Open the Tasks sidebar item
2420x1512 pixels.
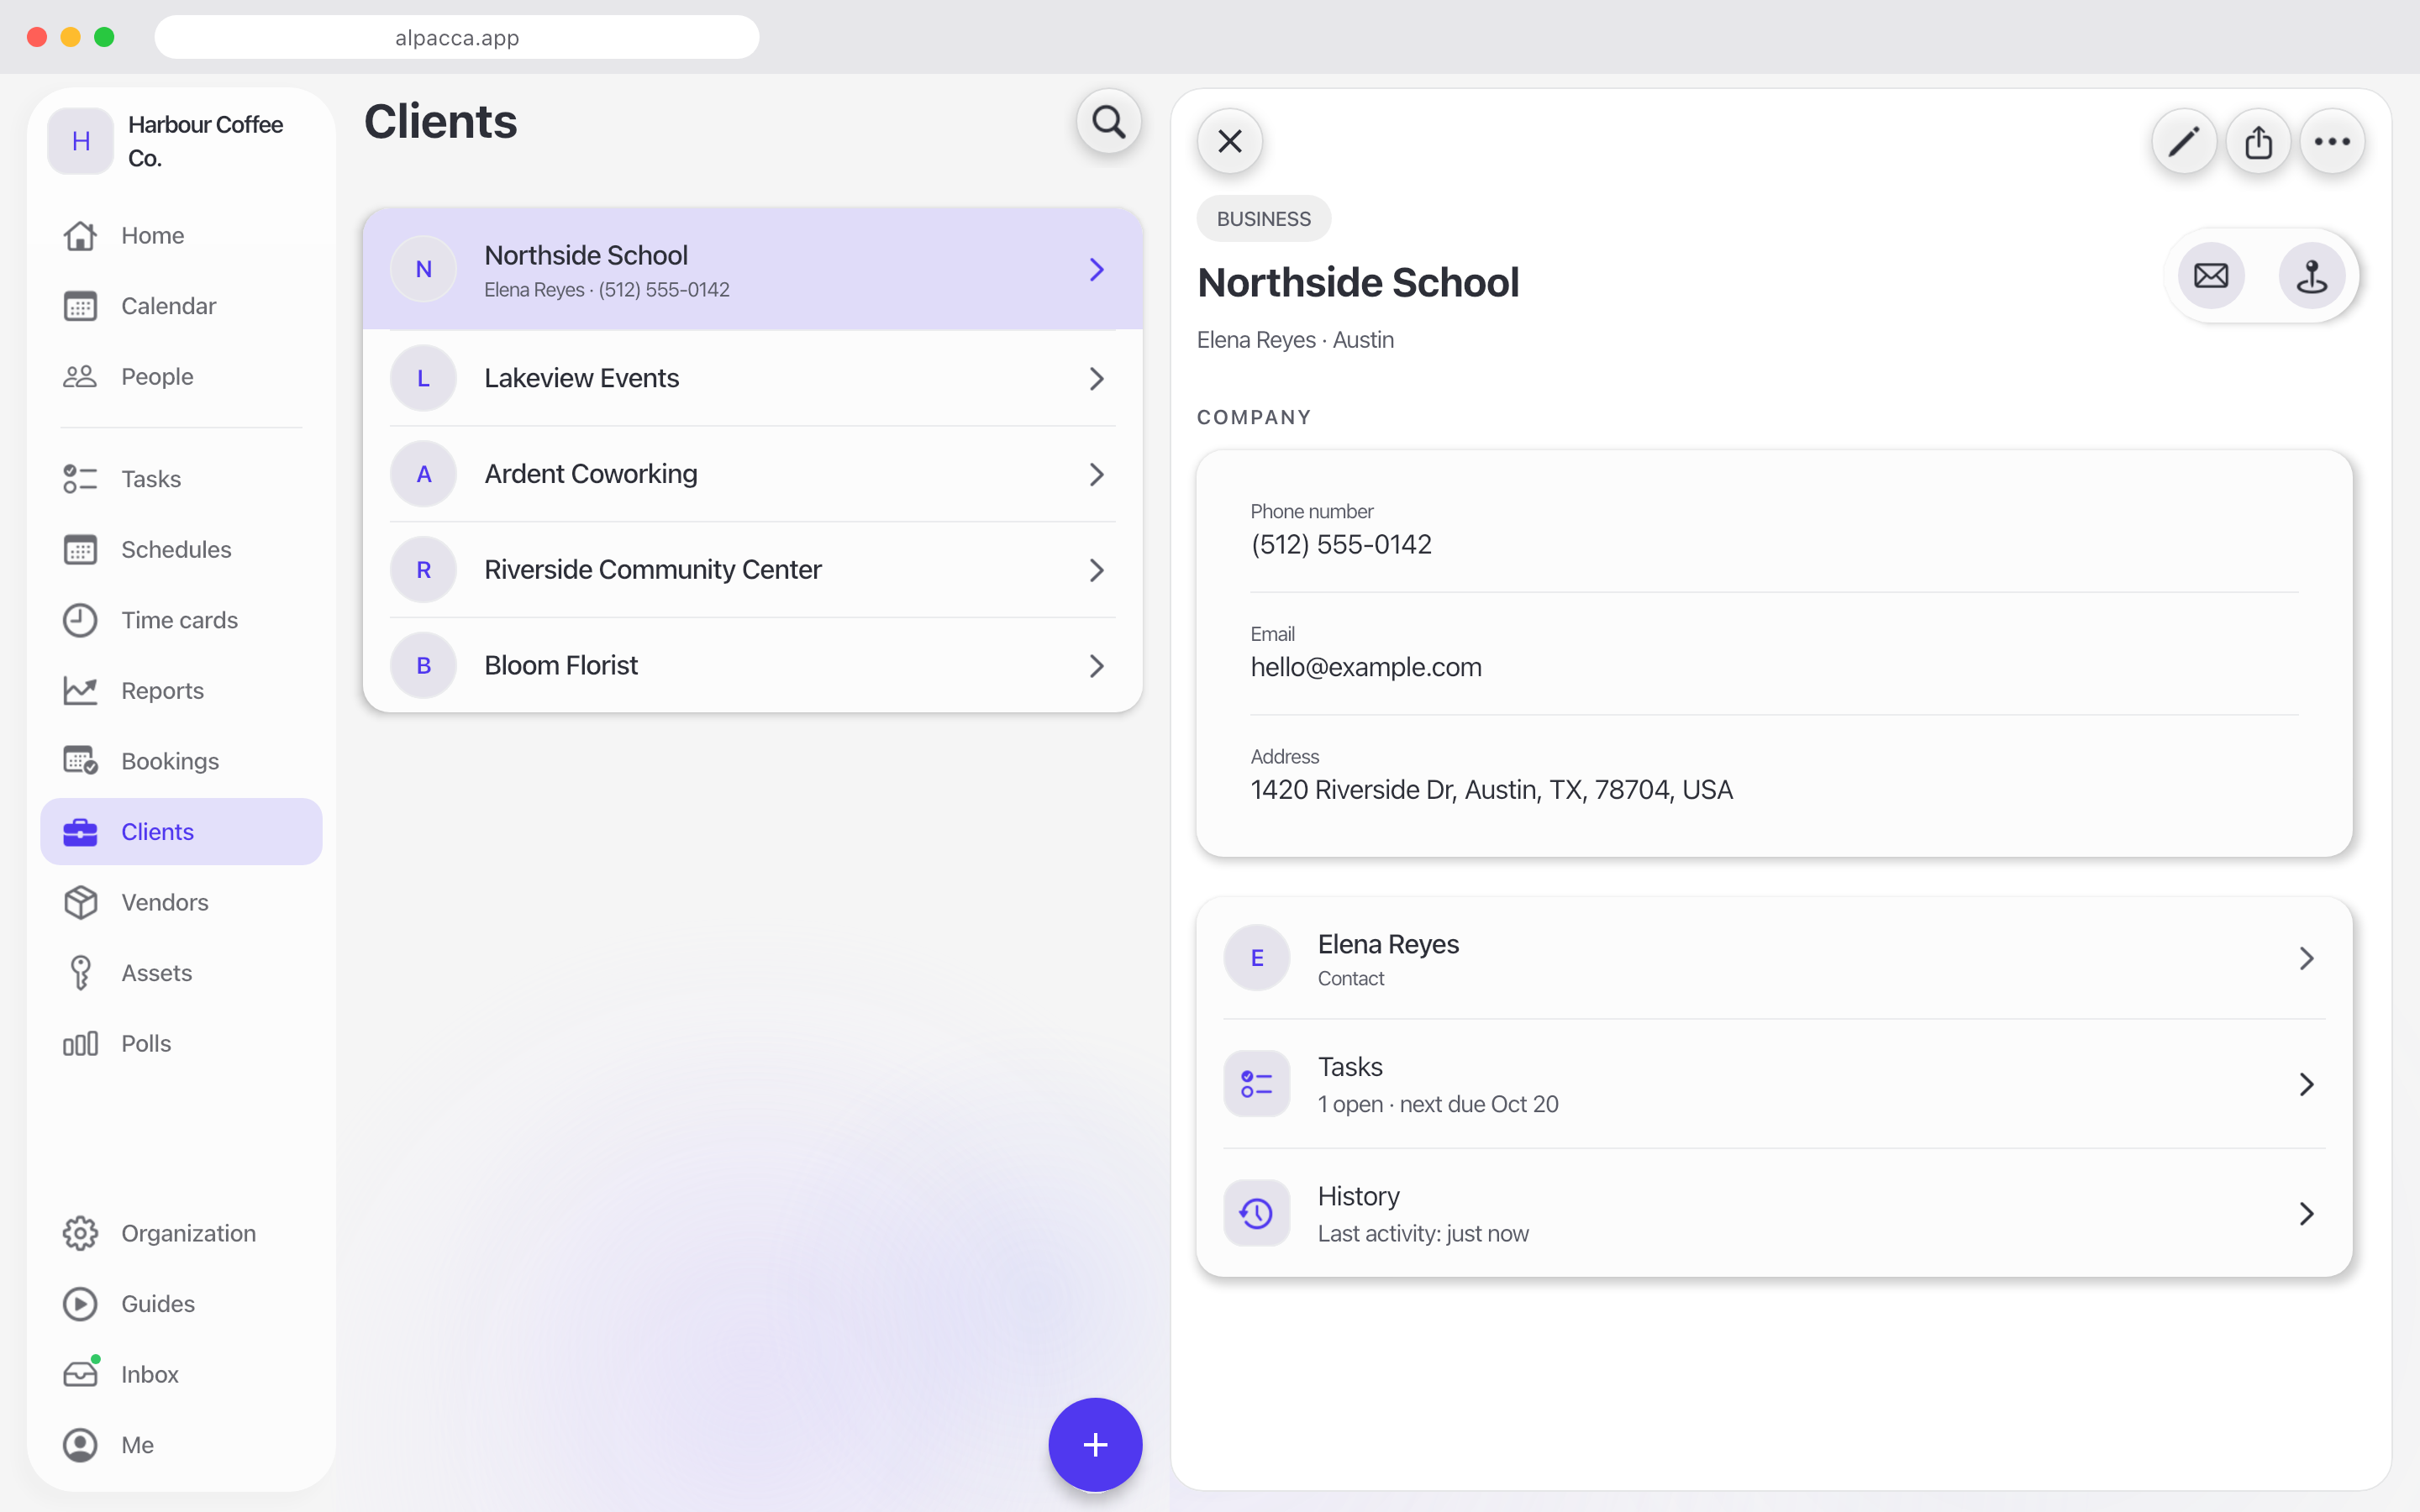click(x=181, y=479)
